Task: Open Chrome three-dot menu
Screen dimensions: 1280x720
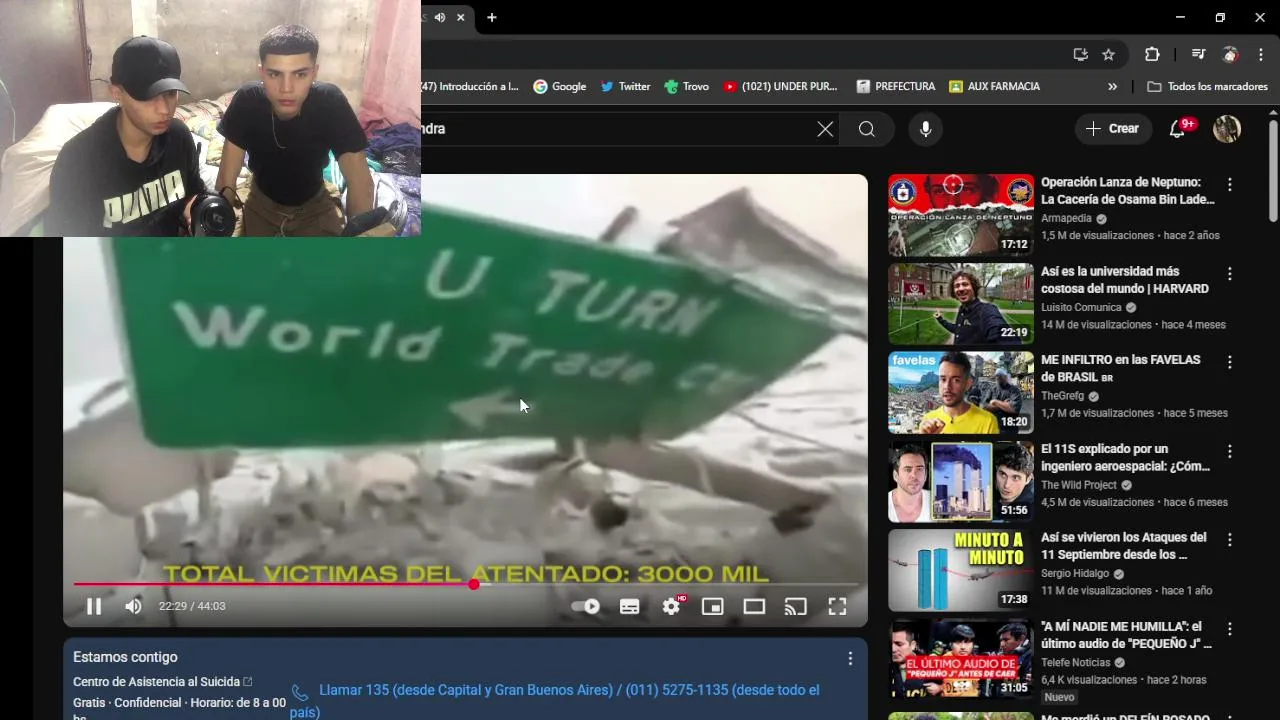Action: point(1260,54)
